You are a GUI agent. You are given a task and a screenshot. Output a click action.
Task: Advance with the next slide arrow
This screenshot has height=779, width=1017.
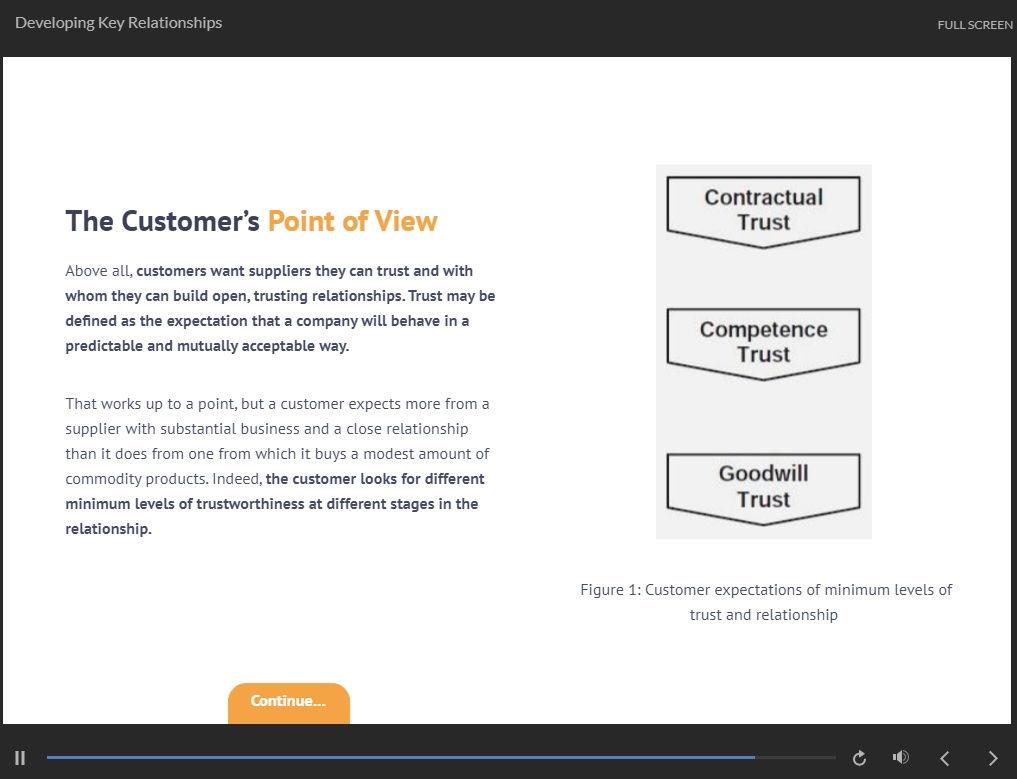pyautogui.click(x=992, y=758)
